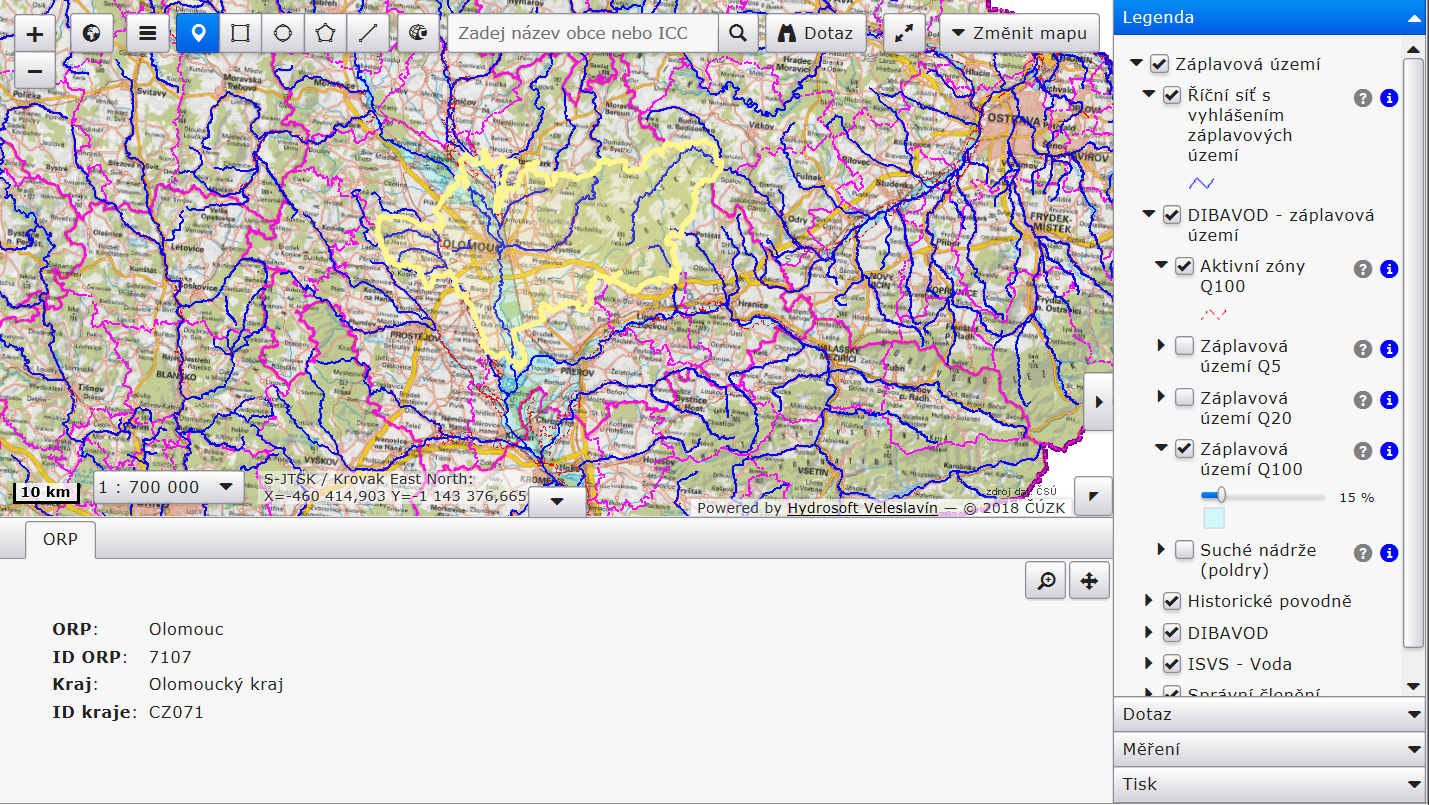Toggle the DIBAVOD group checkbox
Viewport: 1429px width, 805px height.
(1172, 633)
